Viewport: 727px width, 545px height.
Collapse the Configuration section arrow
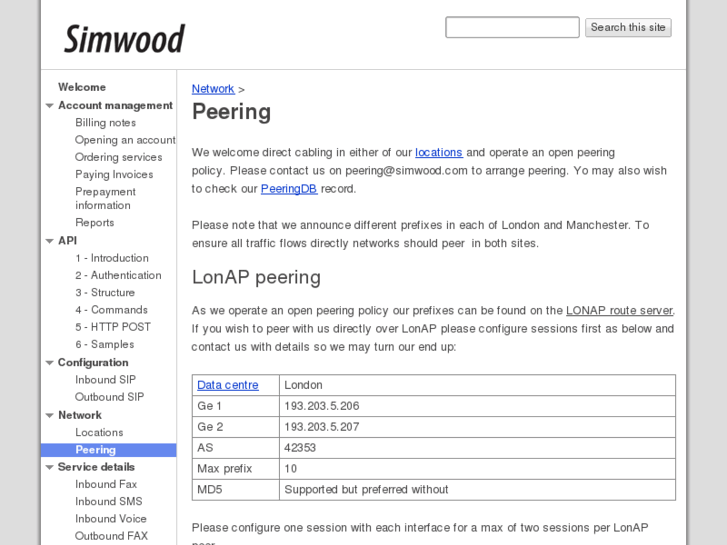pyautogui.click(x=50, y=363)
